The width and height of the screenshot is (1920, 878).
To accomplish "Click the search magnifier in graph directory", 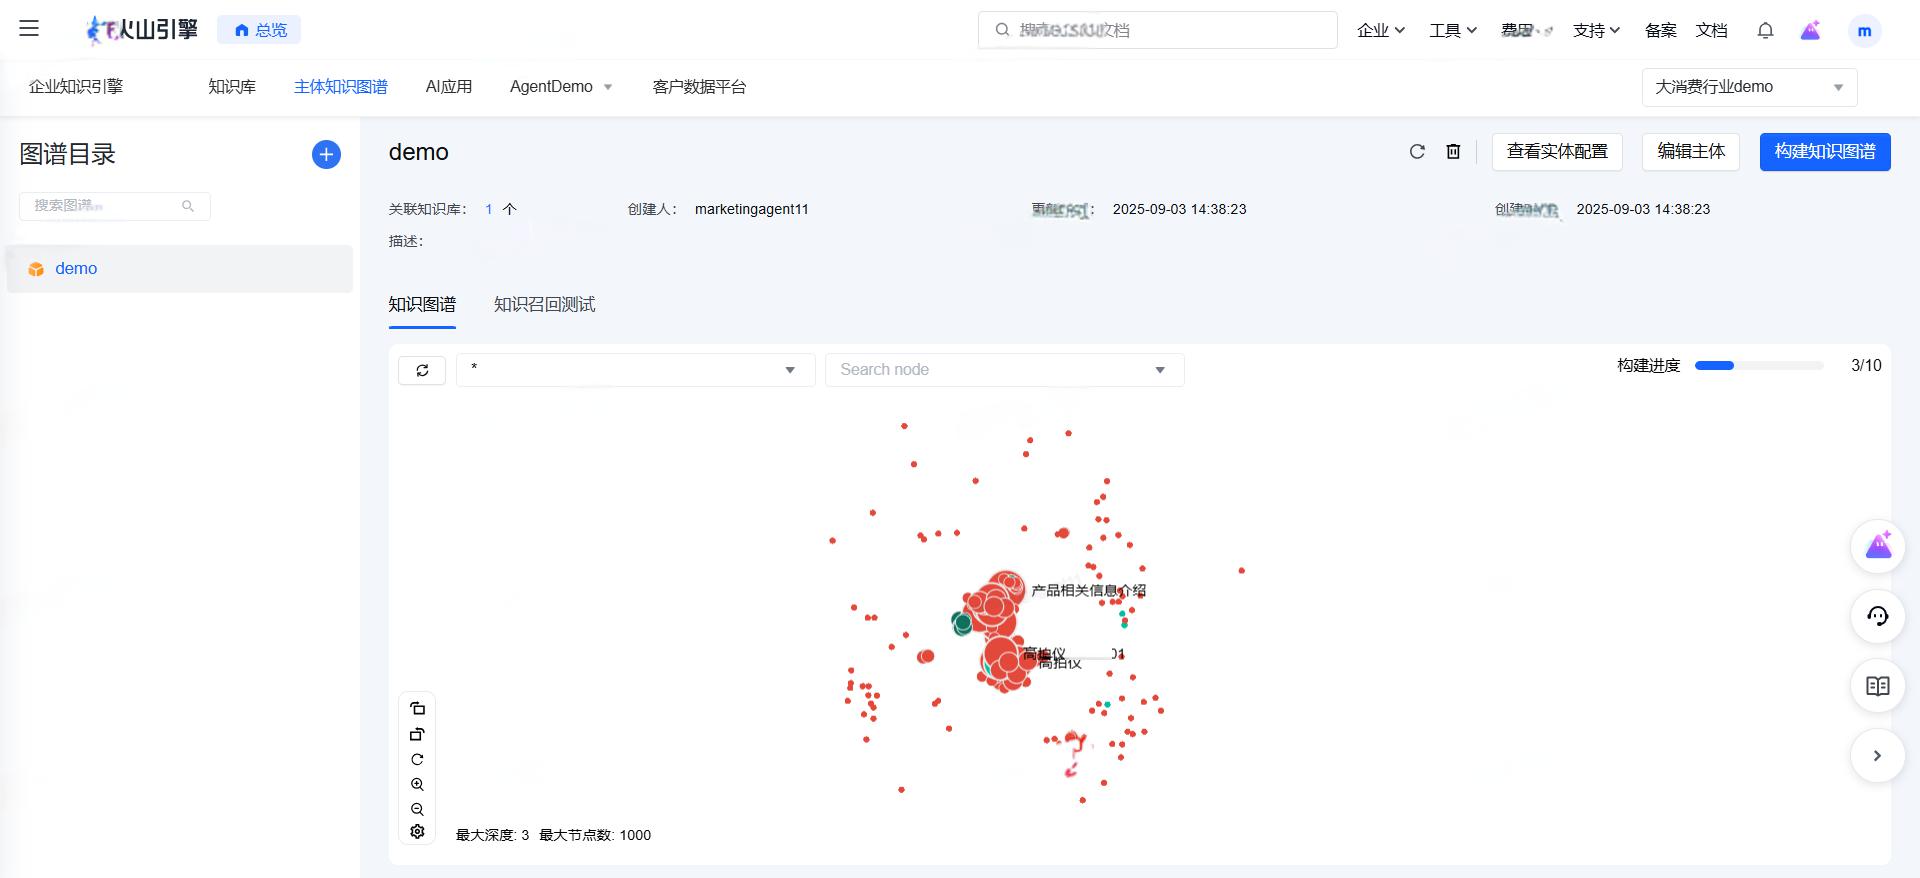I will (188, 206).
